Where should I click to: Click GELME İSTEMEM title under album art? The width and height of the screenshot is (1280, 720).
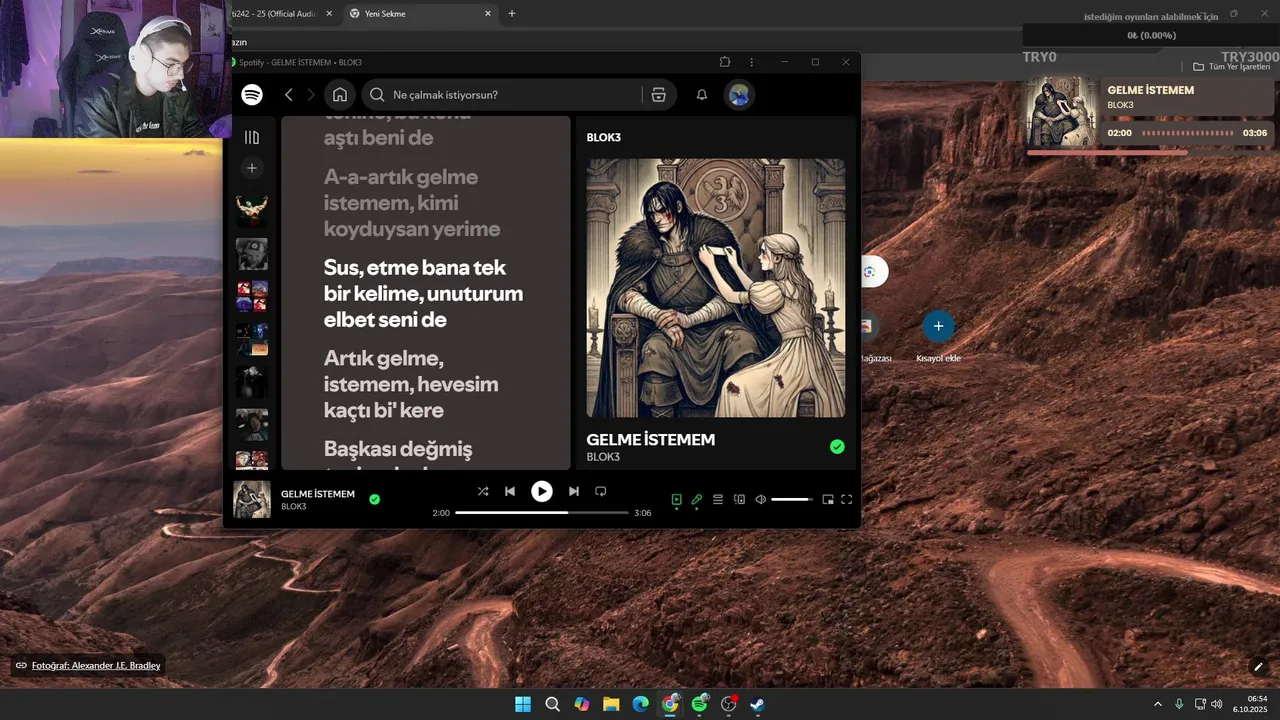coord(651,439)
